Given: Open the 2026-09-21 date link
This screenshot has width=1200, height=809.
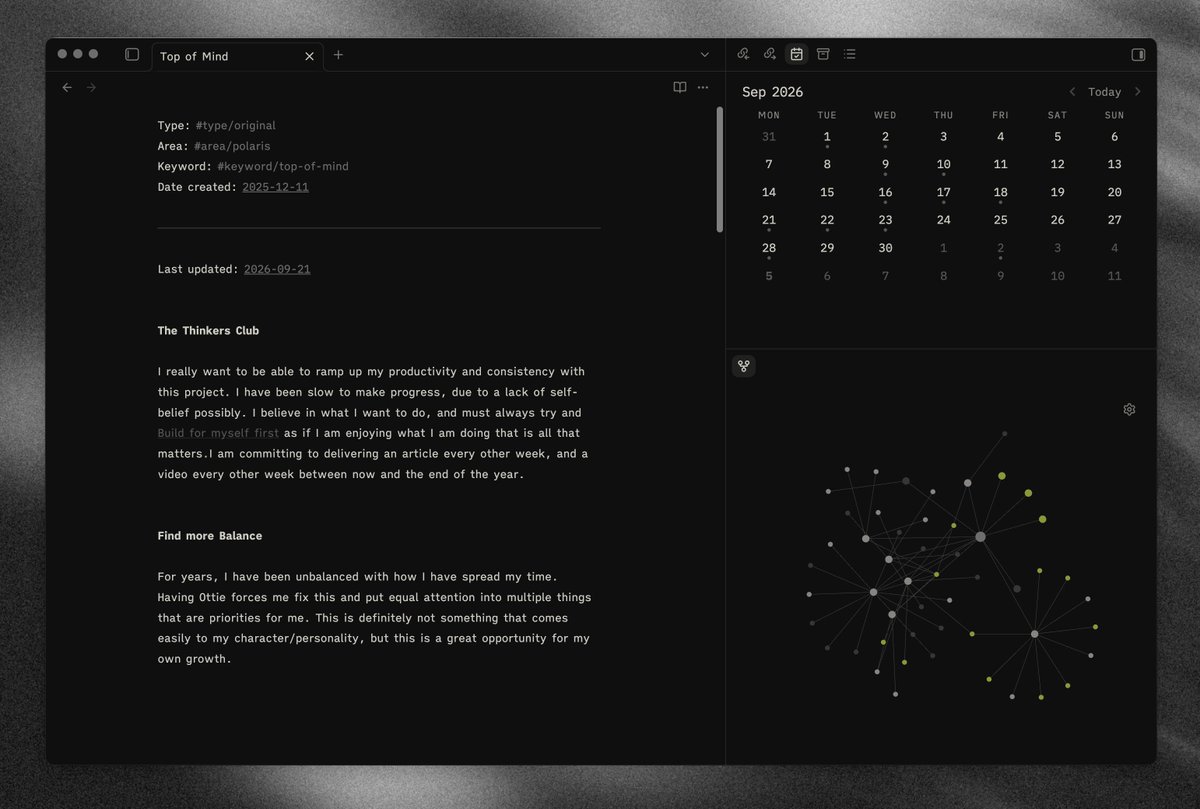Looking at the screenshot, I should point(277,269).
